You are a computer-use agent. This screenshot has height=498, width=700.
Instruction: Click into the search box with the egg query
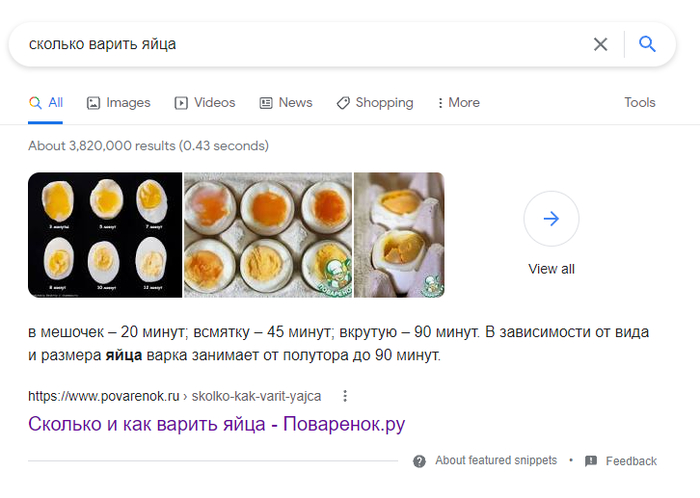click(x=300, y=44)
